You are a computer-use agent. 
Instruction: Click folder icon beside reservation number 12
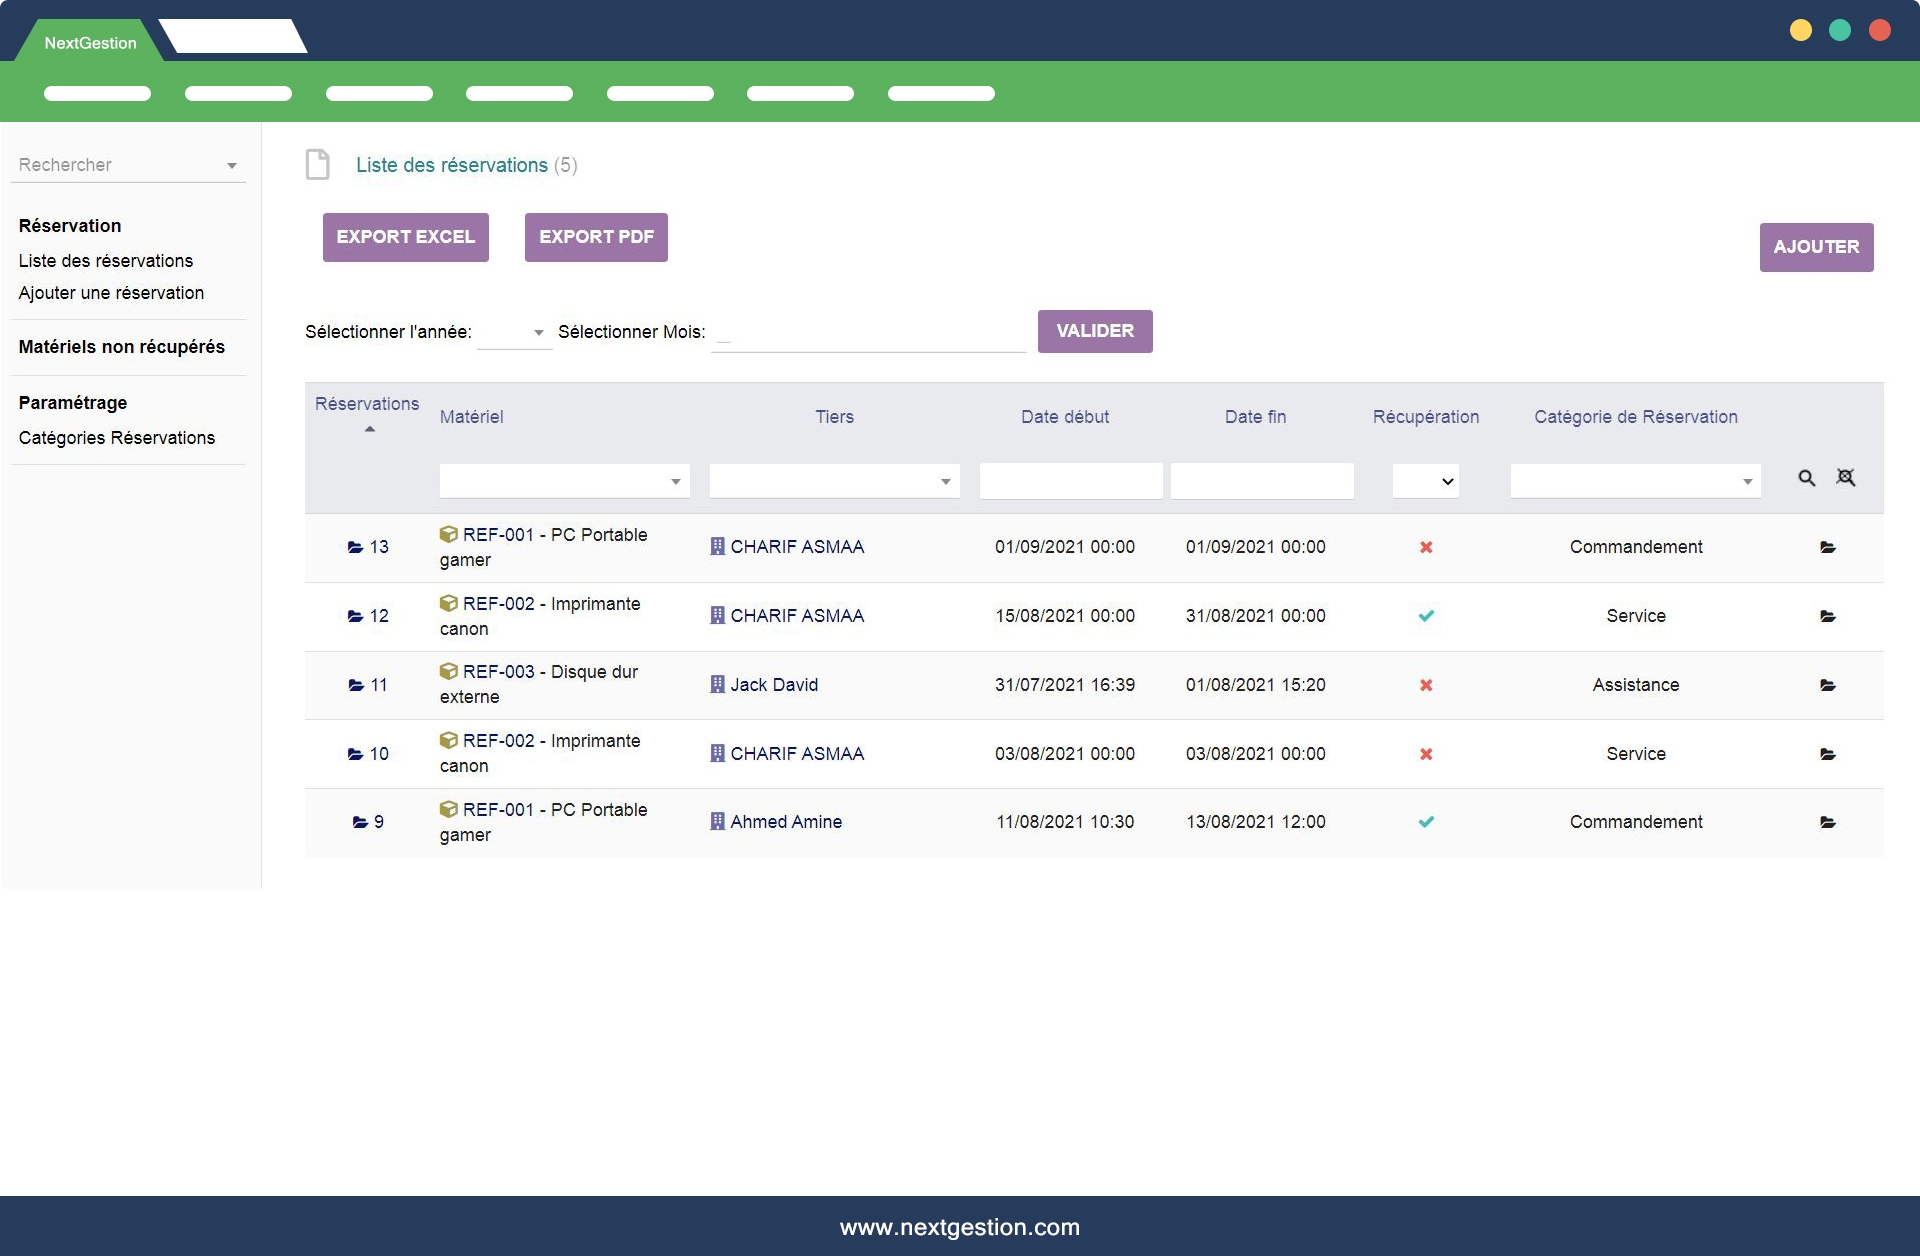coord(355,616)
